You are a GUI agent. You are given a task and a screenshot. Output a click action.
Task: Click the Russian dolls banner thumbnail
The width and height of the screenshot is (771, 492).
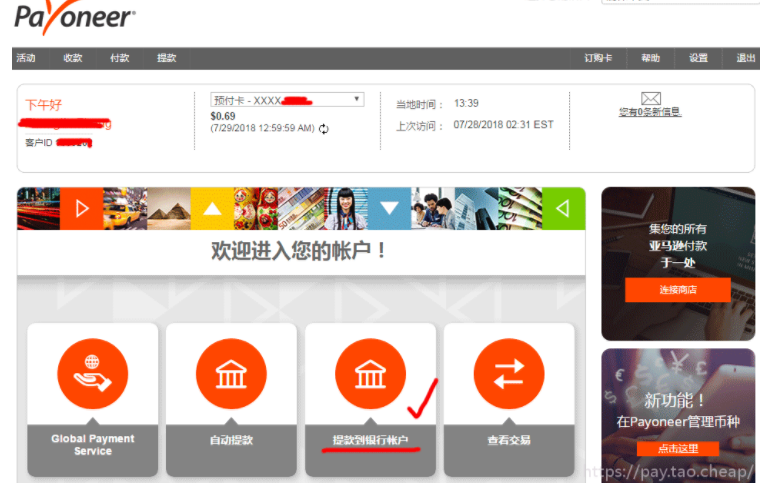click(x=255, y=208)
